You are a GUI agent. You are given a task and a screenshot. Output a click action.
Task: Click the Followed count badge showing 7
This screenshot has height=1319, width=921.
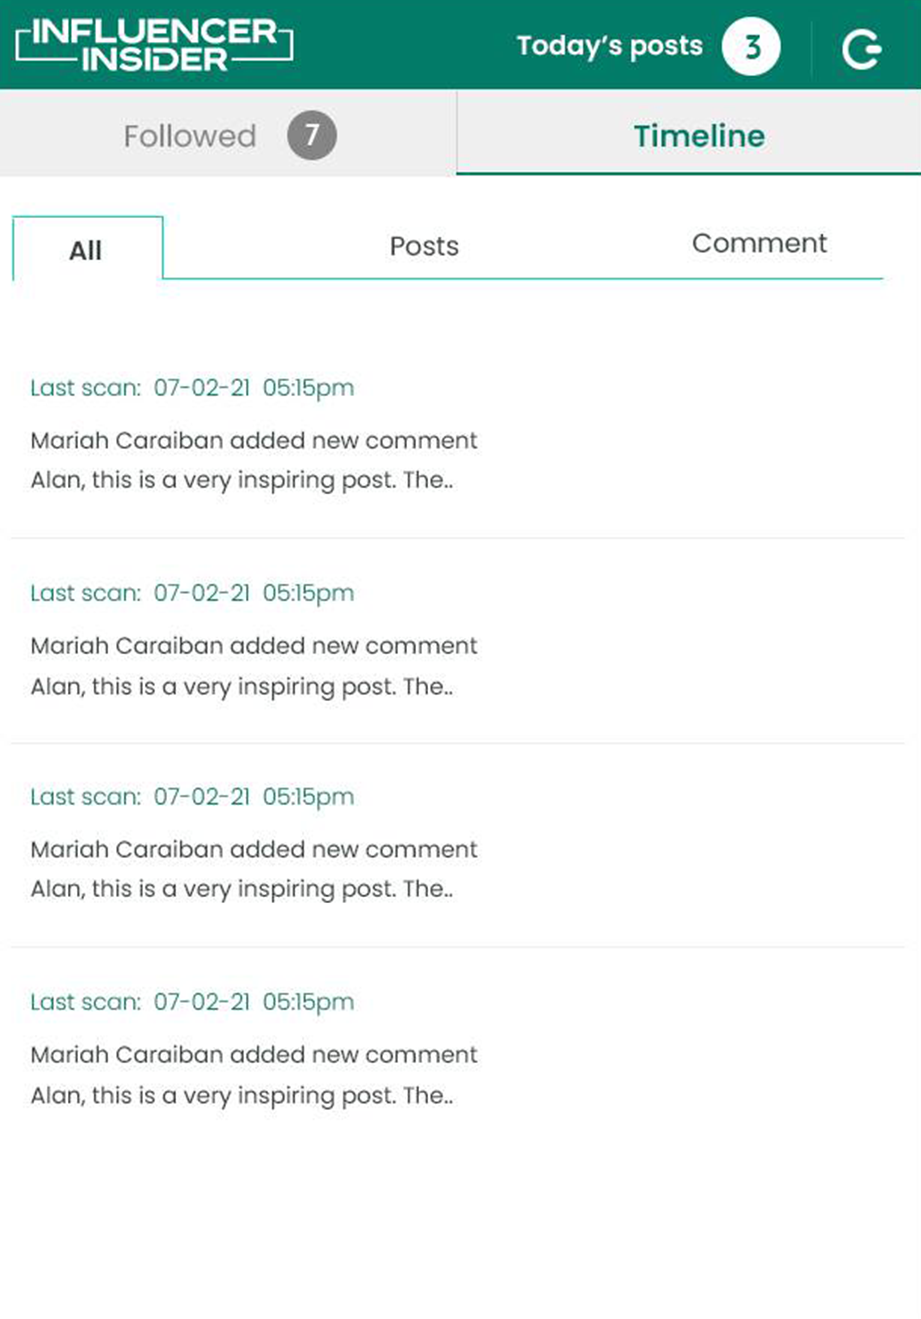[x=312, y=135]
